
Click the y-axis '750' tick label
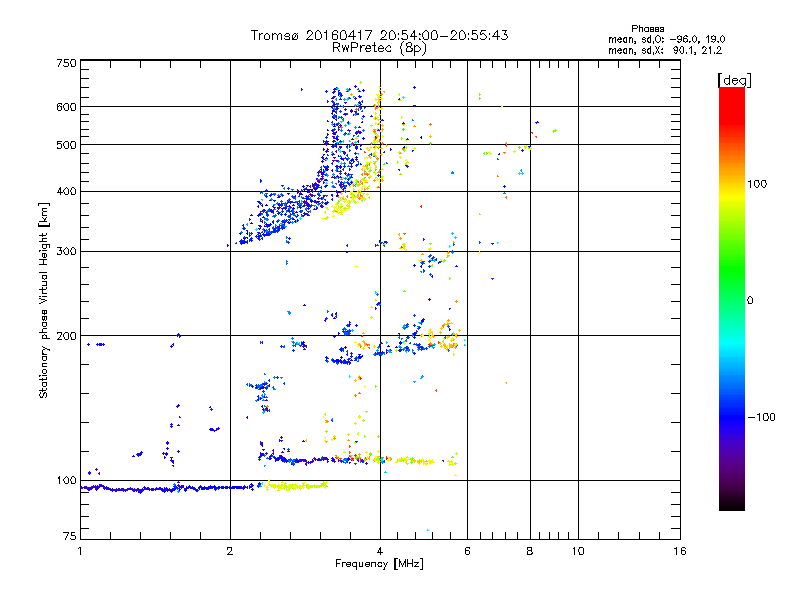66,63
